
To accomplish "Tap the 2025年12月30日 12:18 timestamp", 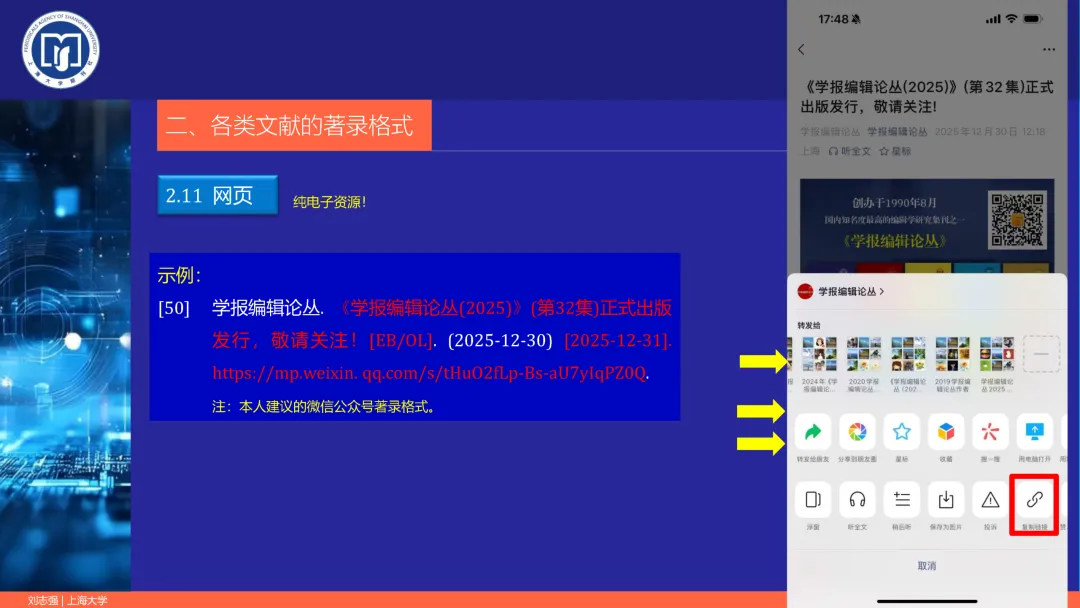I will pos(990,132).
